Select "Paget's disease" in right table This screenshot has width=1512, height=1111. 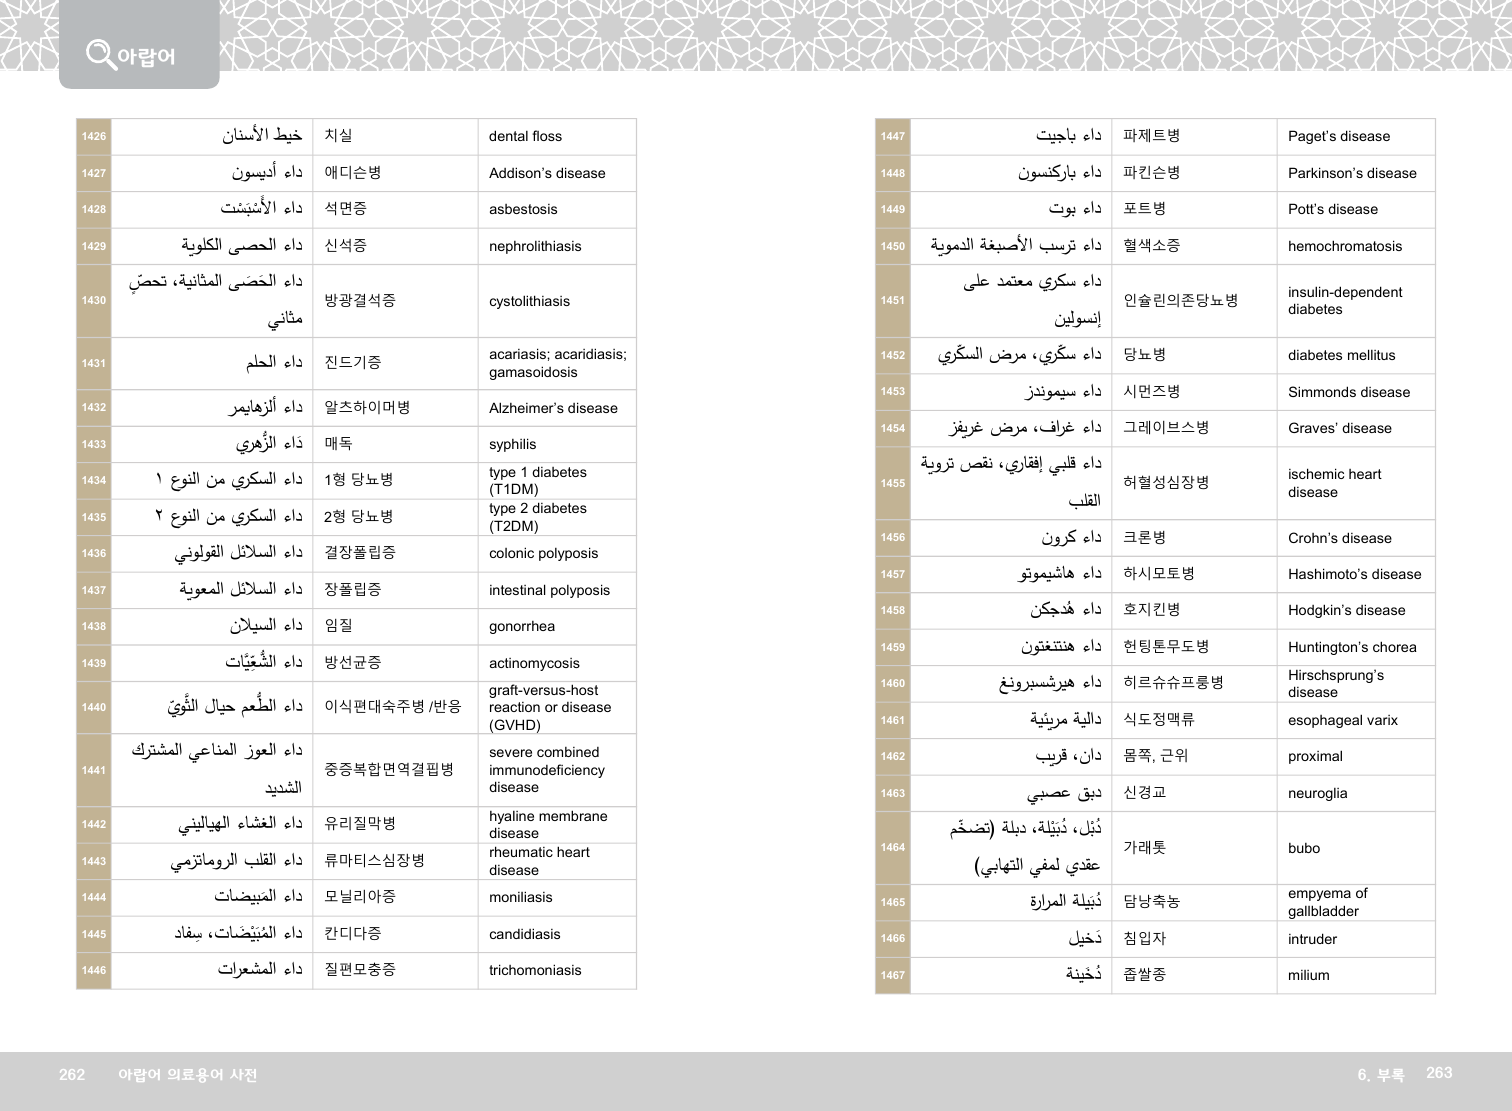pyautogui.click(x=1338, y=137)
